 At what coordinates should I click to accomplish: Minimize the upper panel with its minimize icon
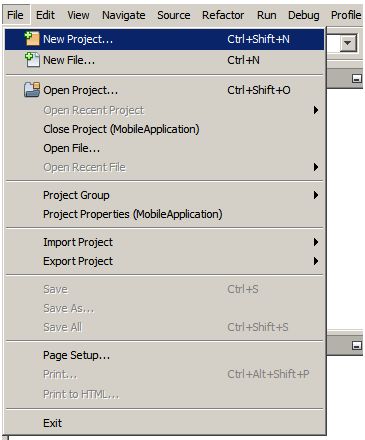click(x=357, y=79)
